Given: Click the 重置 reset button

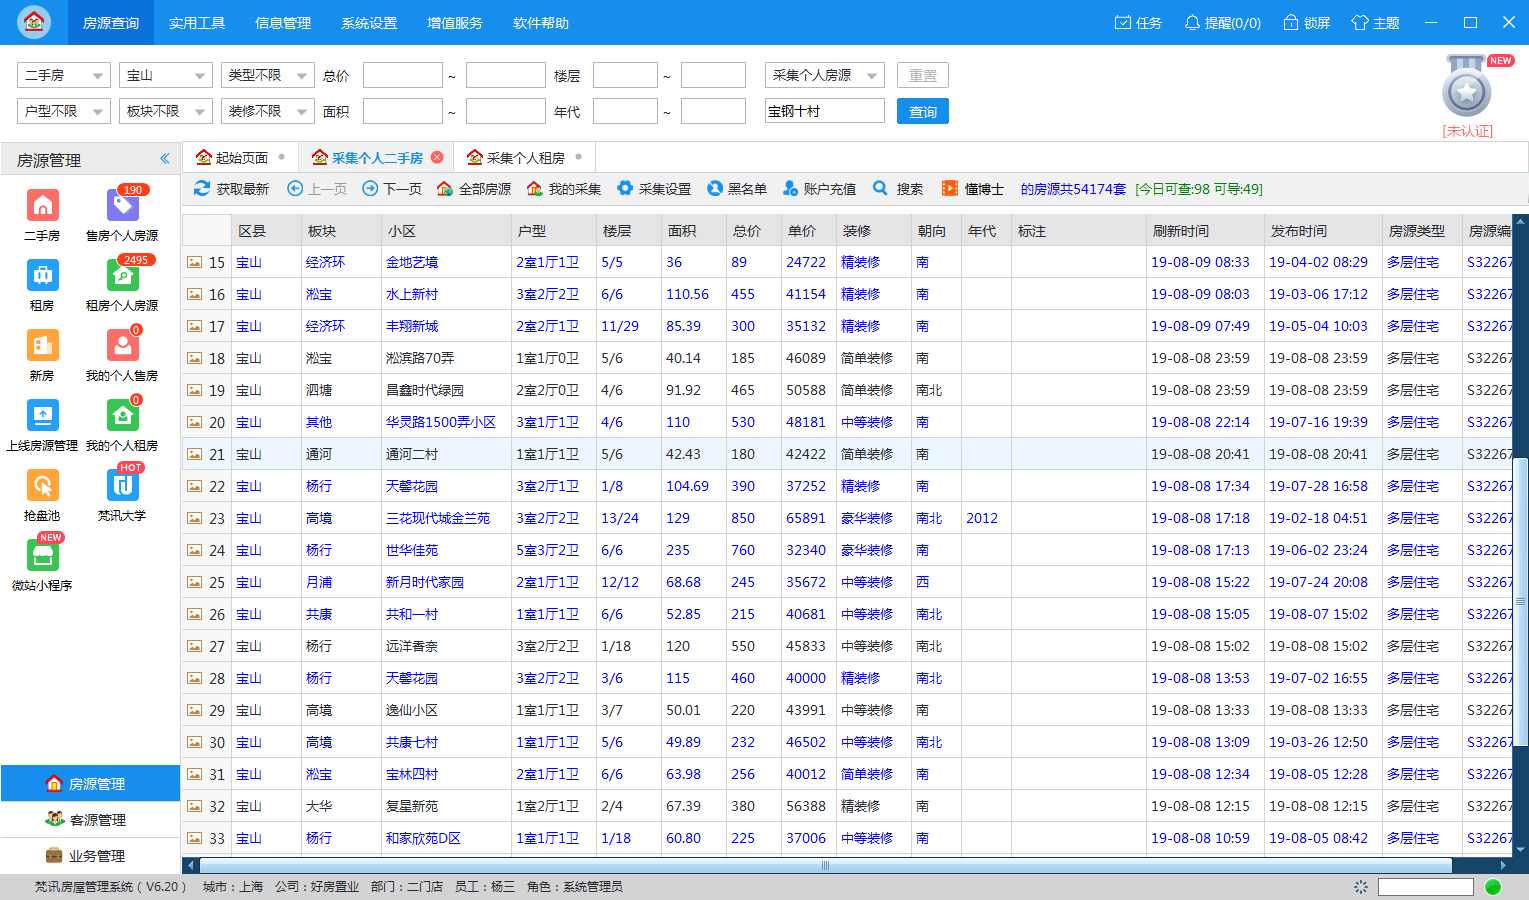Looking at the screenshot, I should [x=923, y=75].
